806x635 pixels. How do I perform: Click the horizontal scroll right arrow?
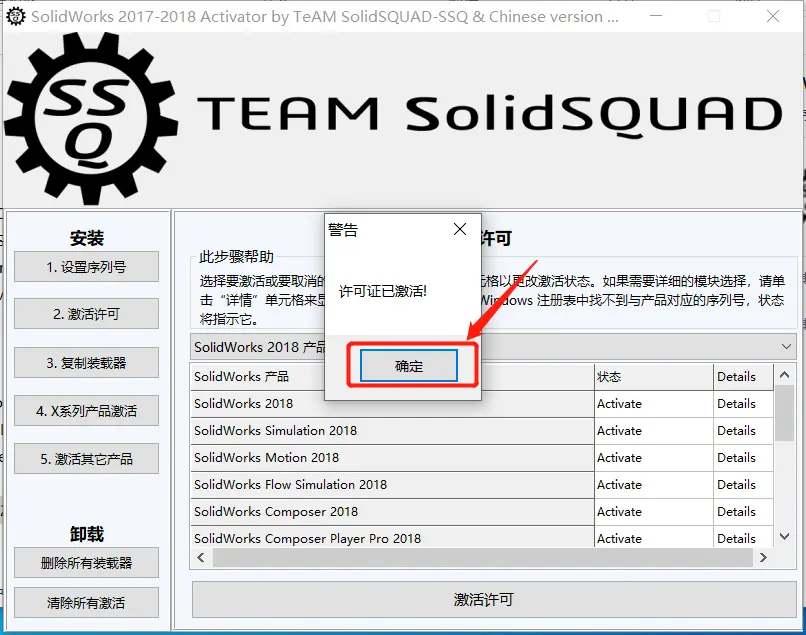763,557
